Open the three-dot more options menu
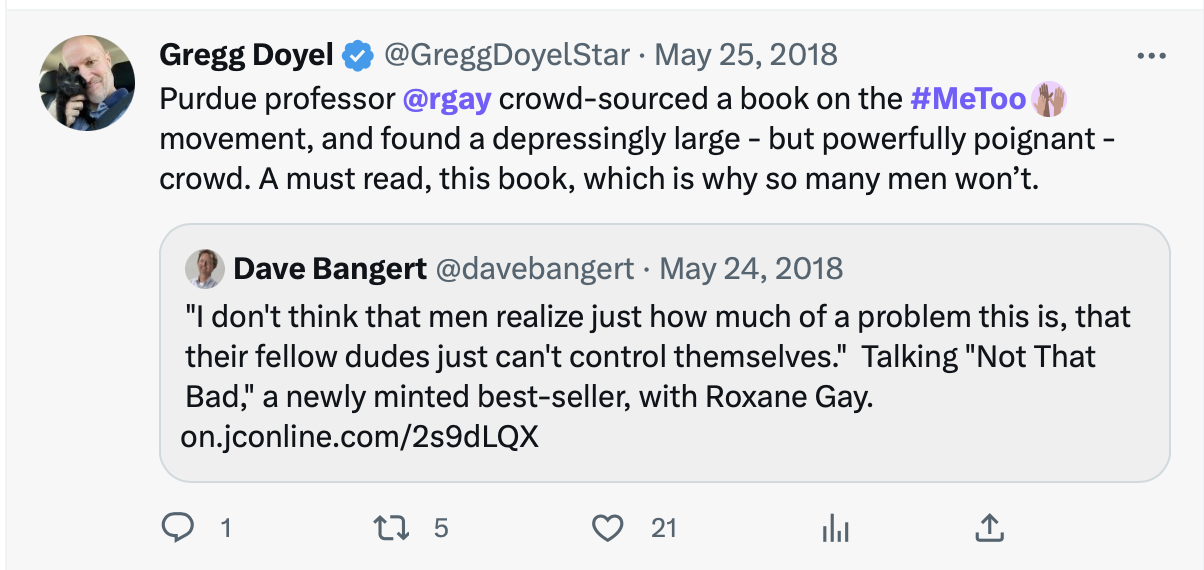Image resolution: width=1204 pixels, height=570 pixels. [1152, 56]
